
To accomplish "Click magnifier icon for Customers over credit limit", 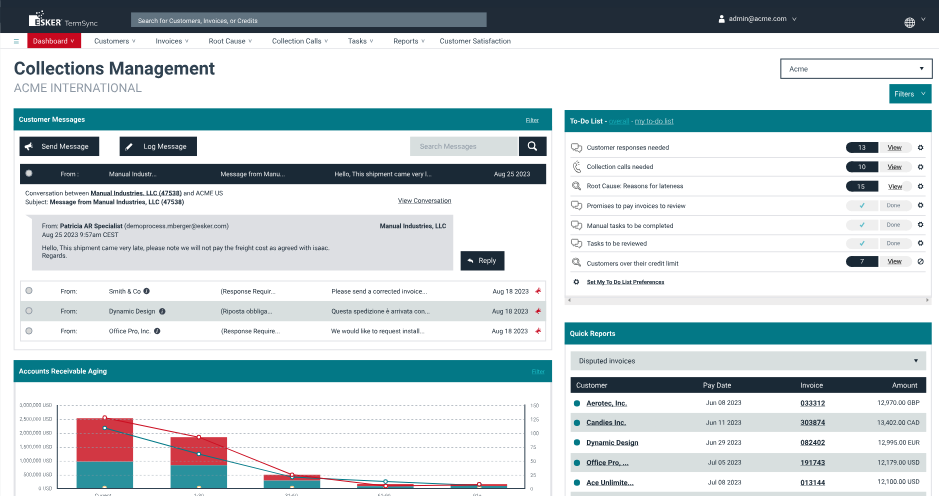I will pyautogui.click(x=576, y=262).
